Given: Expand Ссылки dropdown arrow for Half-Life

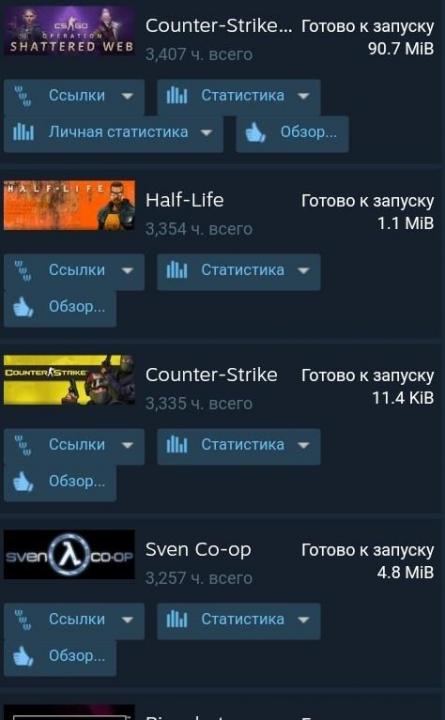Looking at the screenshot, I should point(127,271).
